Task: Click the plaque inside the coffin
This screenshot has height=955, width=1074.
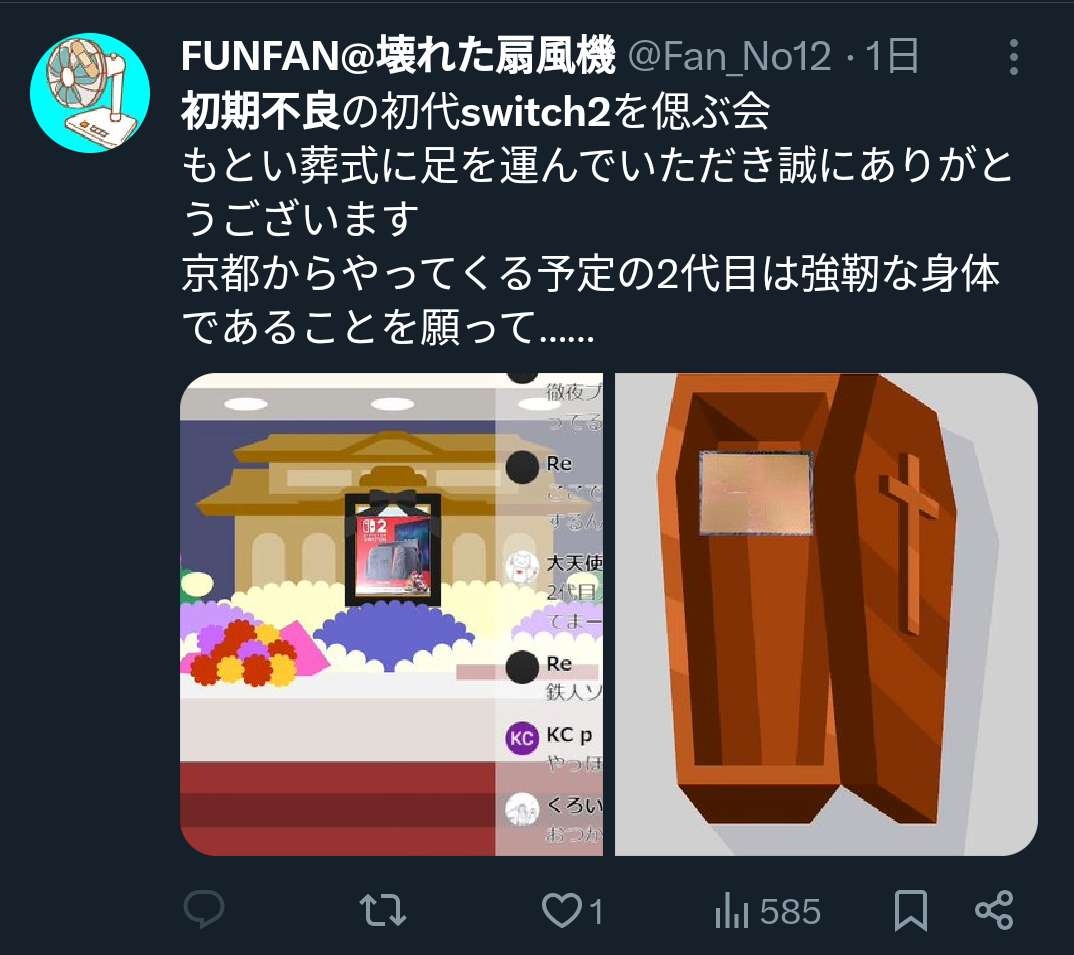Action: click(x=756, y=493)
